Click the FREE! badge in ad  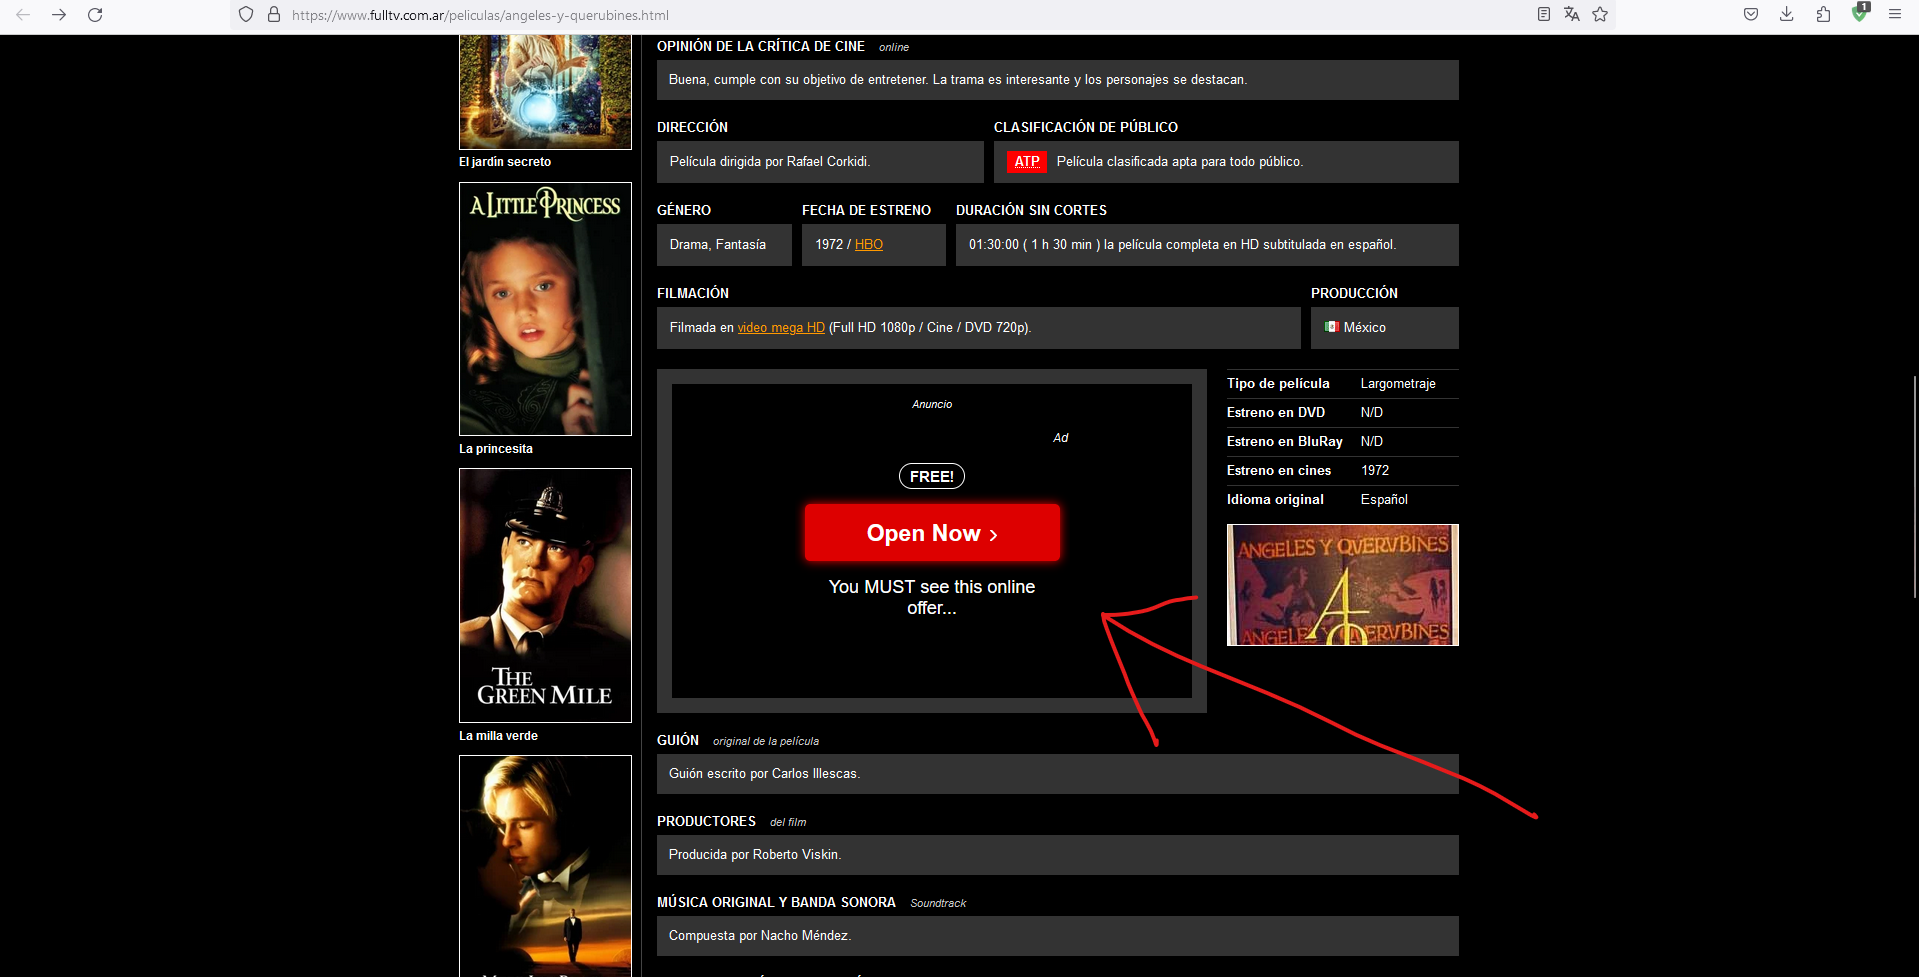point(931,477)
